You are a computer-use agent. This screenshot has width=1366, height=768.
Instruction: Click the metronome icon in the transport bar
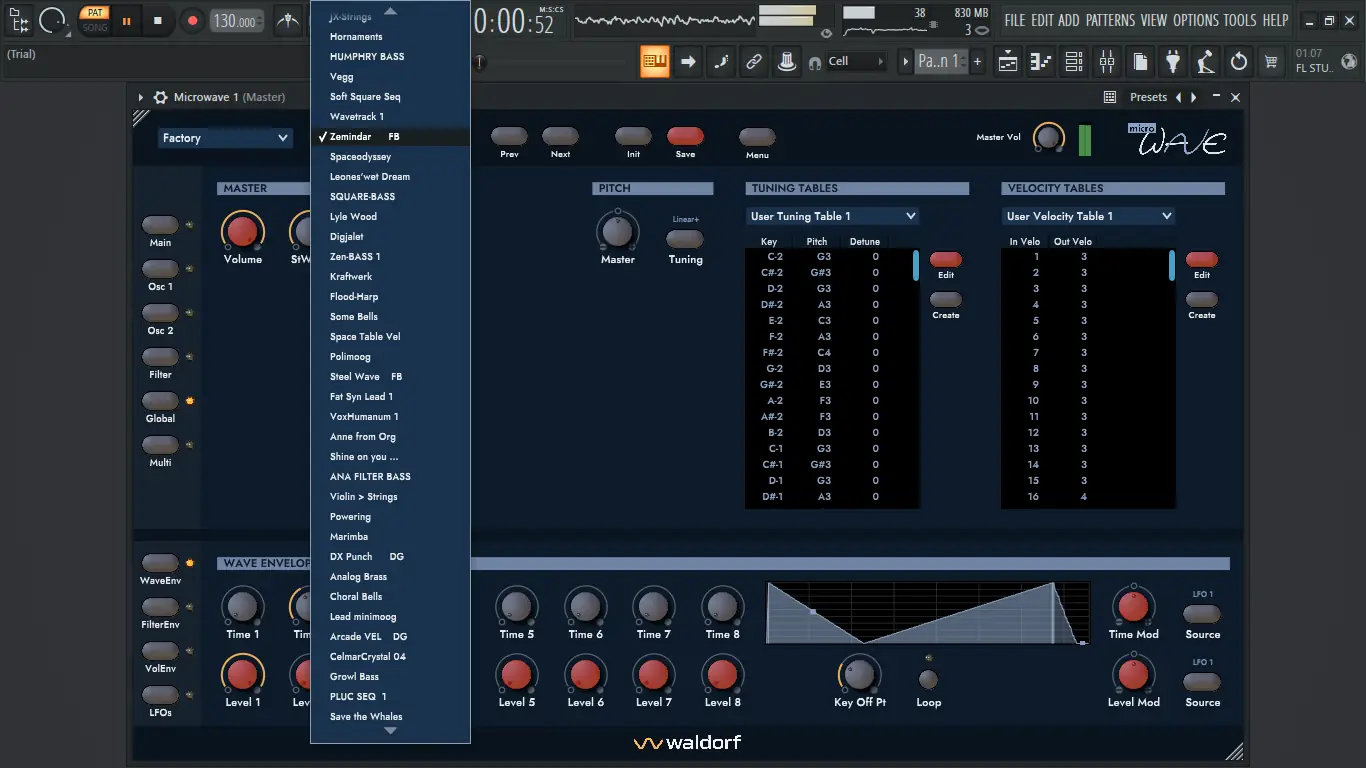287,20
